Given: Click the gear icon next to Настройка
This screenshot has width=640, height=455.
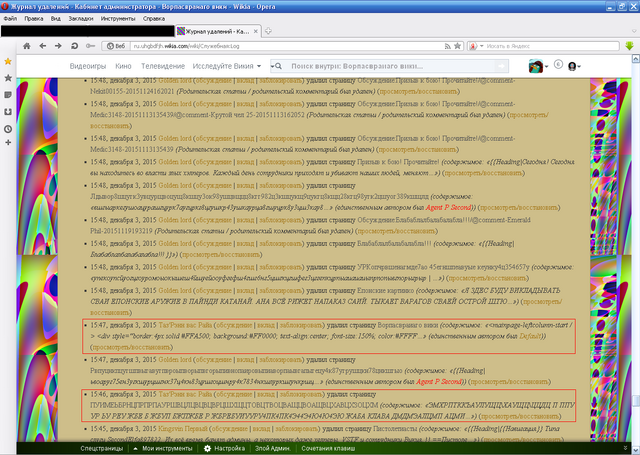Looking at the screenshot, I should tap(207, 448).
